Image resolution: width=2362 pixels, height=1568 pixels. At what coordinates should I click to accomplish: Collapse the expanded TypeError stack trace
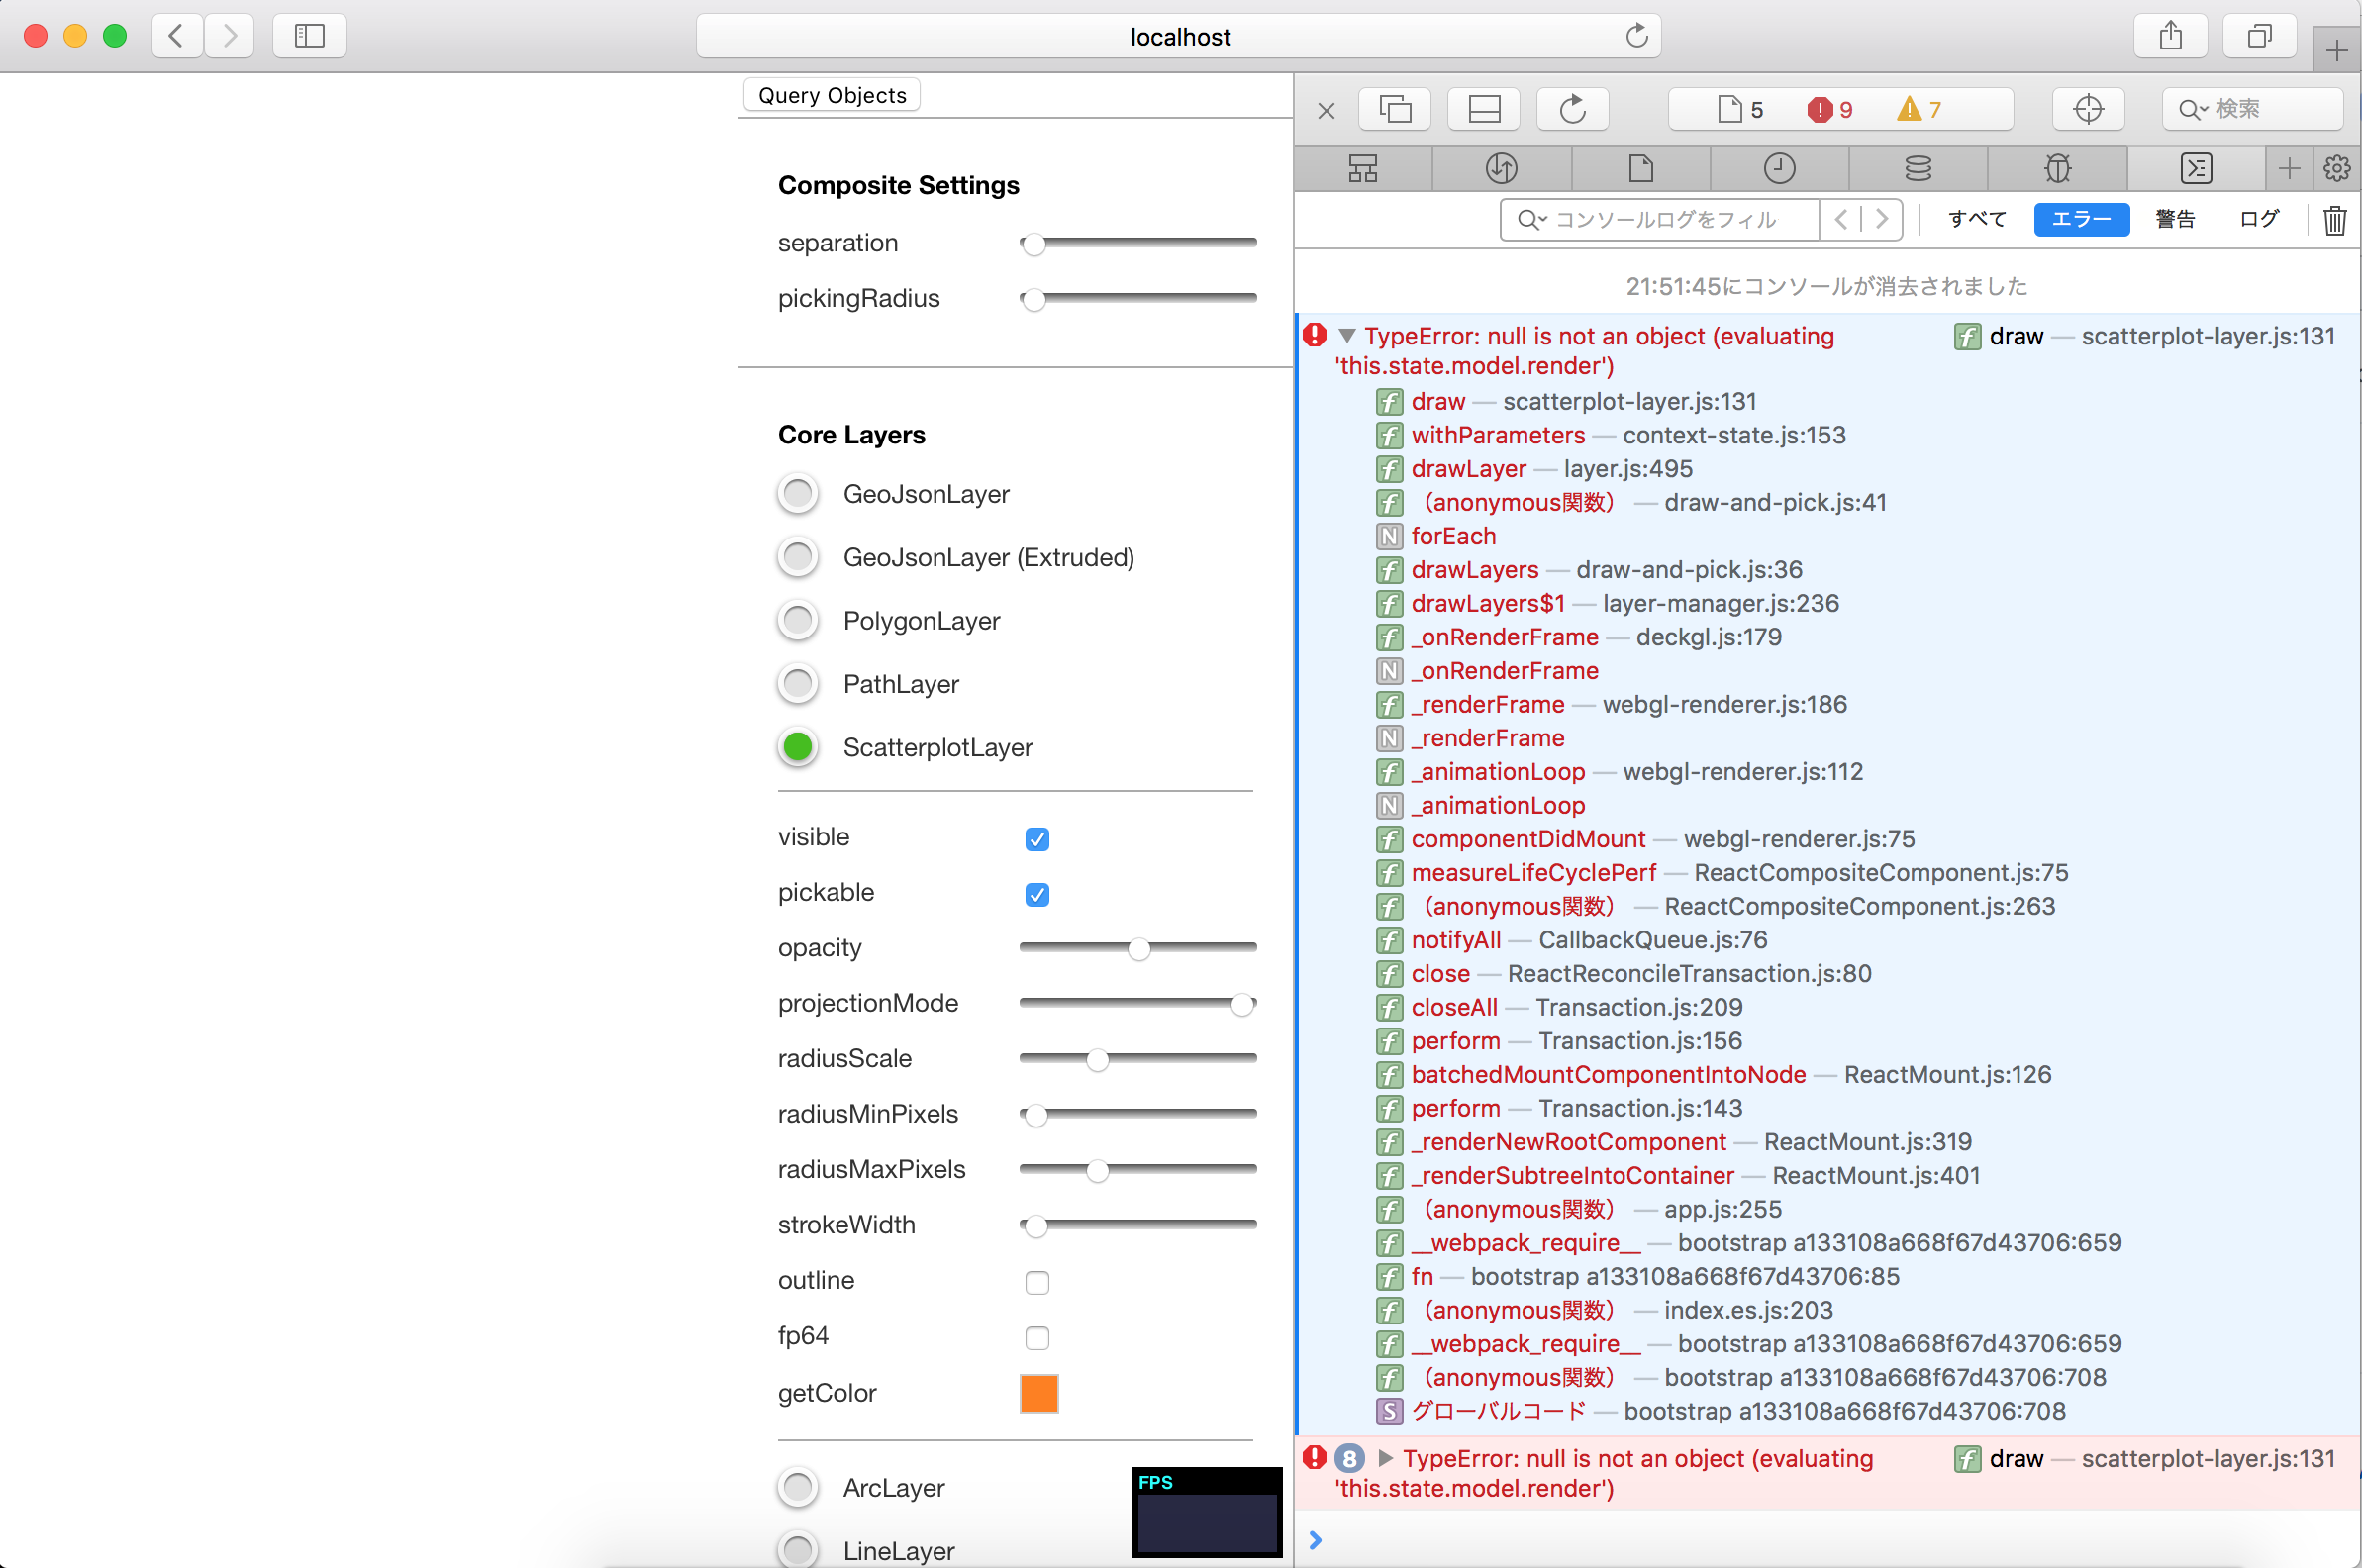pyautogui.click(x=1347, y=336)
